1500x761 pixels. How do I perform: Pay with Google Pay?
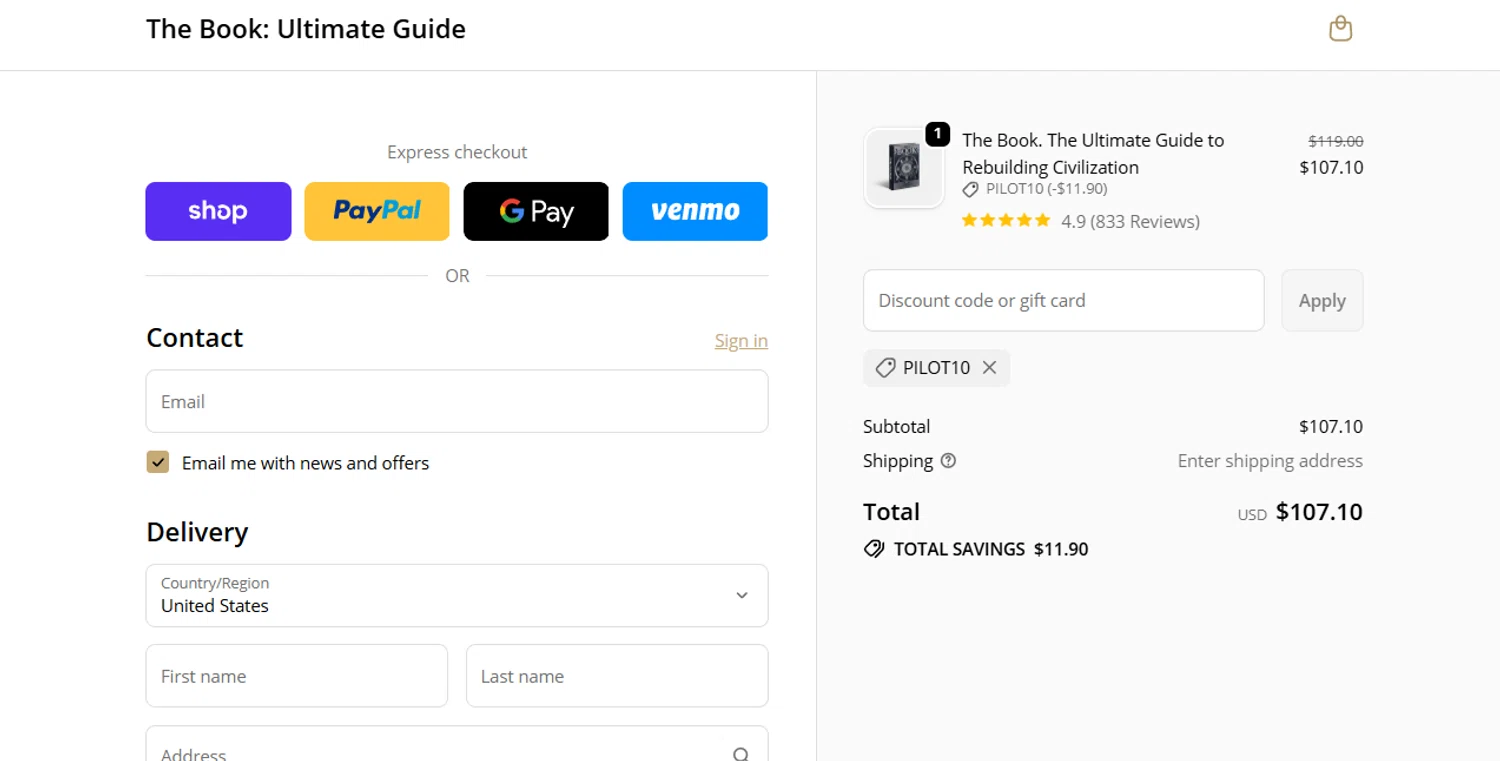coord(536,211)
